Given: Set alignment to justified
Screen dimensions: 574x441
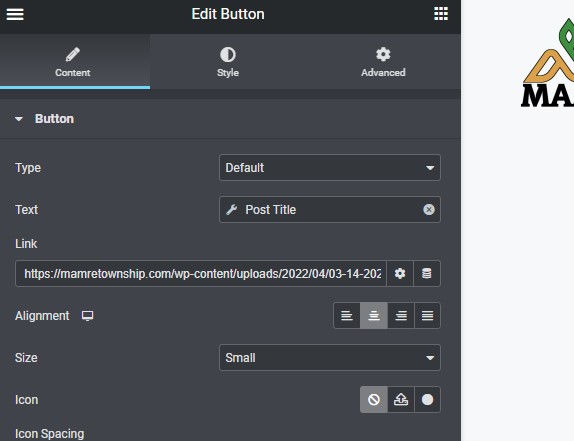Looking at the screenshot, I should 427,315.
